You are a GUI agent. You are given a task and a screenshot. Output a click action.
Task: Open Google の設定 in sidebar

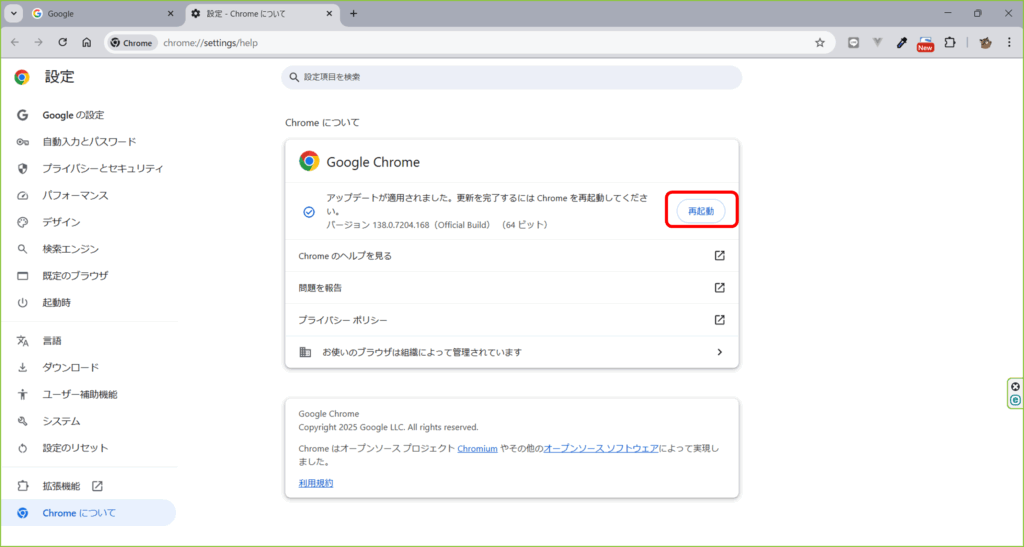[x=73, y=115]
